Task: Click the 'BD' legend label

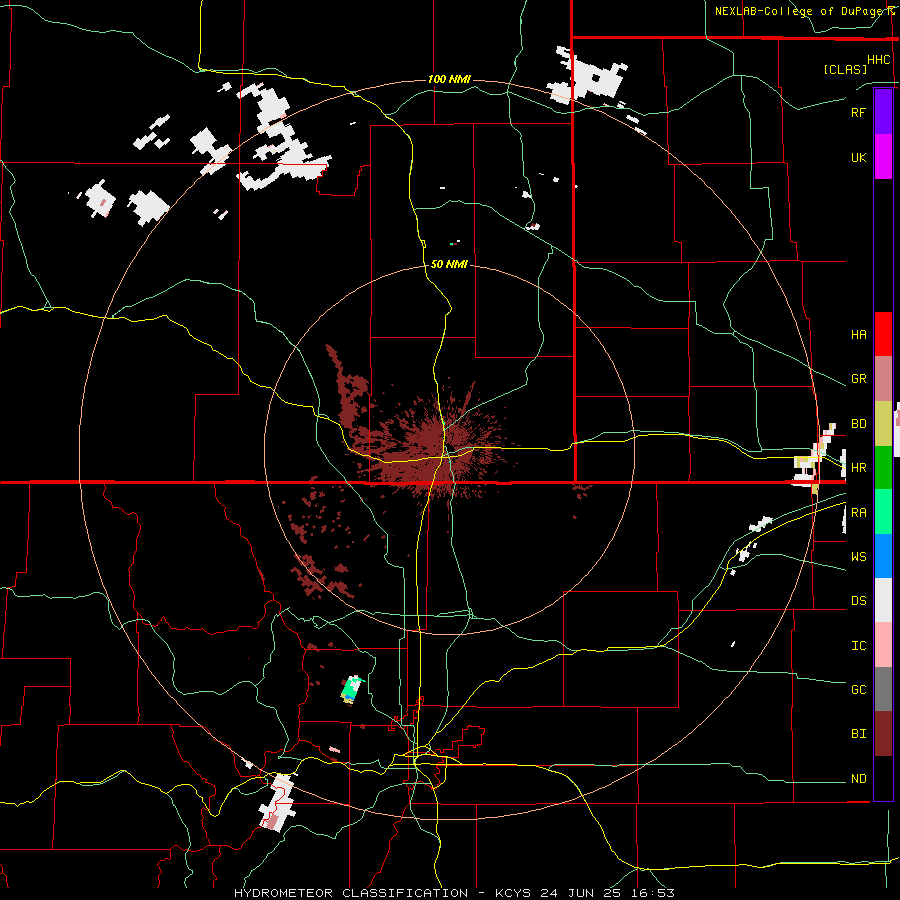Action: click(x=858, y=424)
